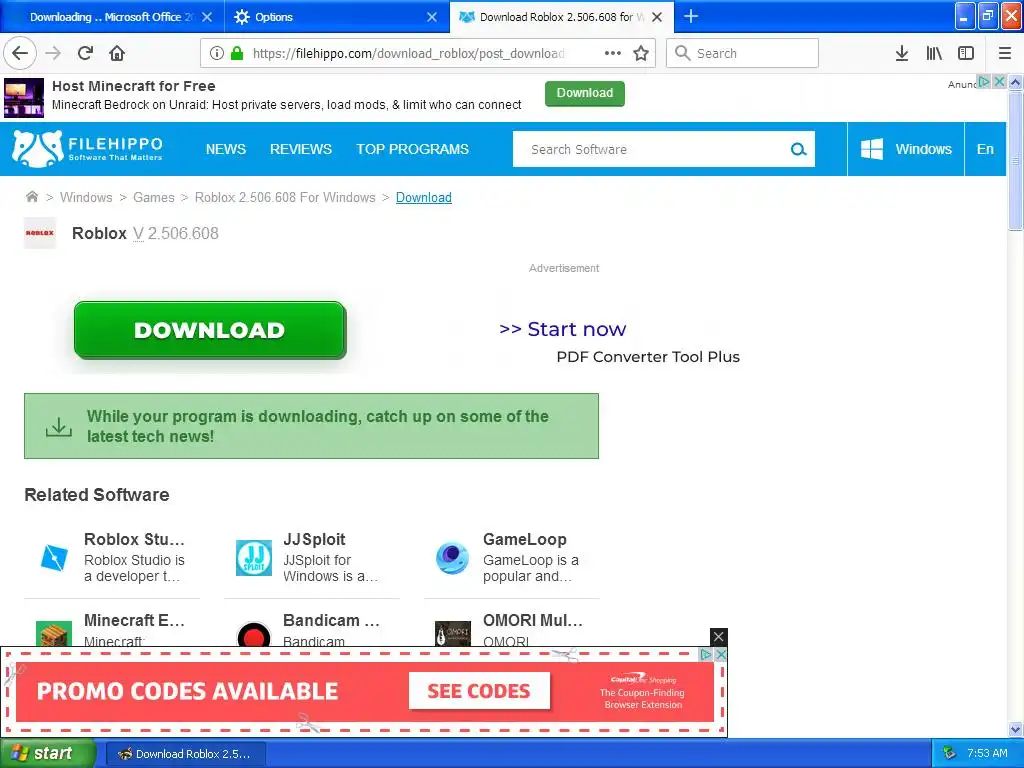Click the green secure padlock icon
The height and width of the screenshot is (768, 1024).
coord(237,53)
